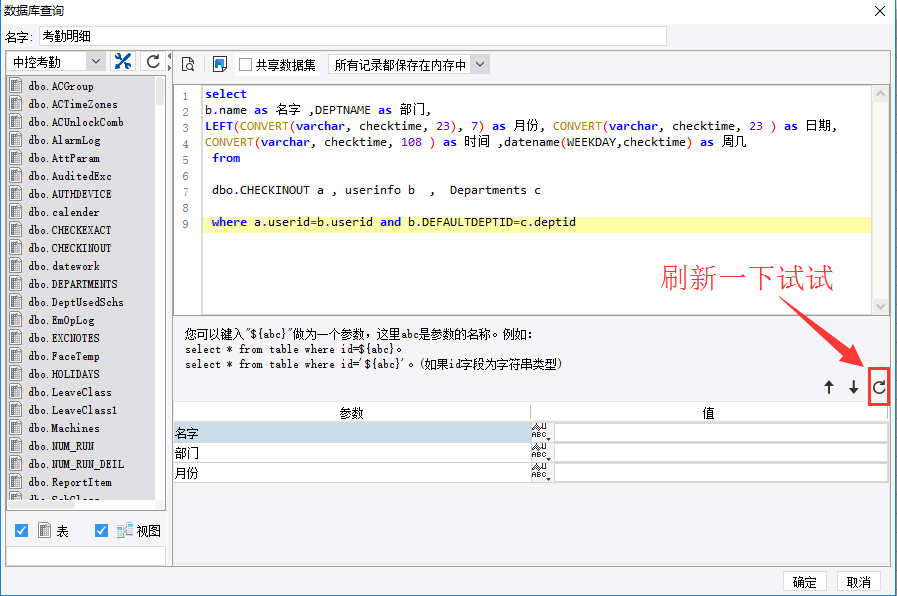Click the save dataset icon

220,64
